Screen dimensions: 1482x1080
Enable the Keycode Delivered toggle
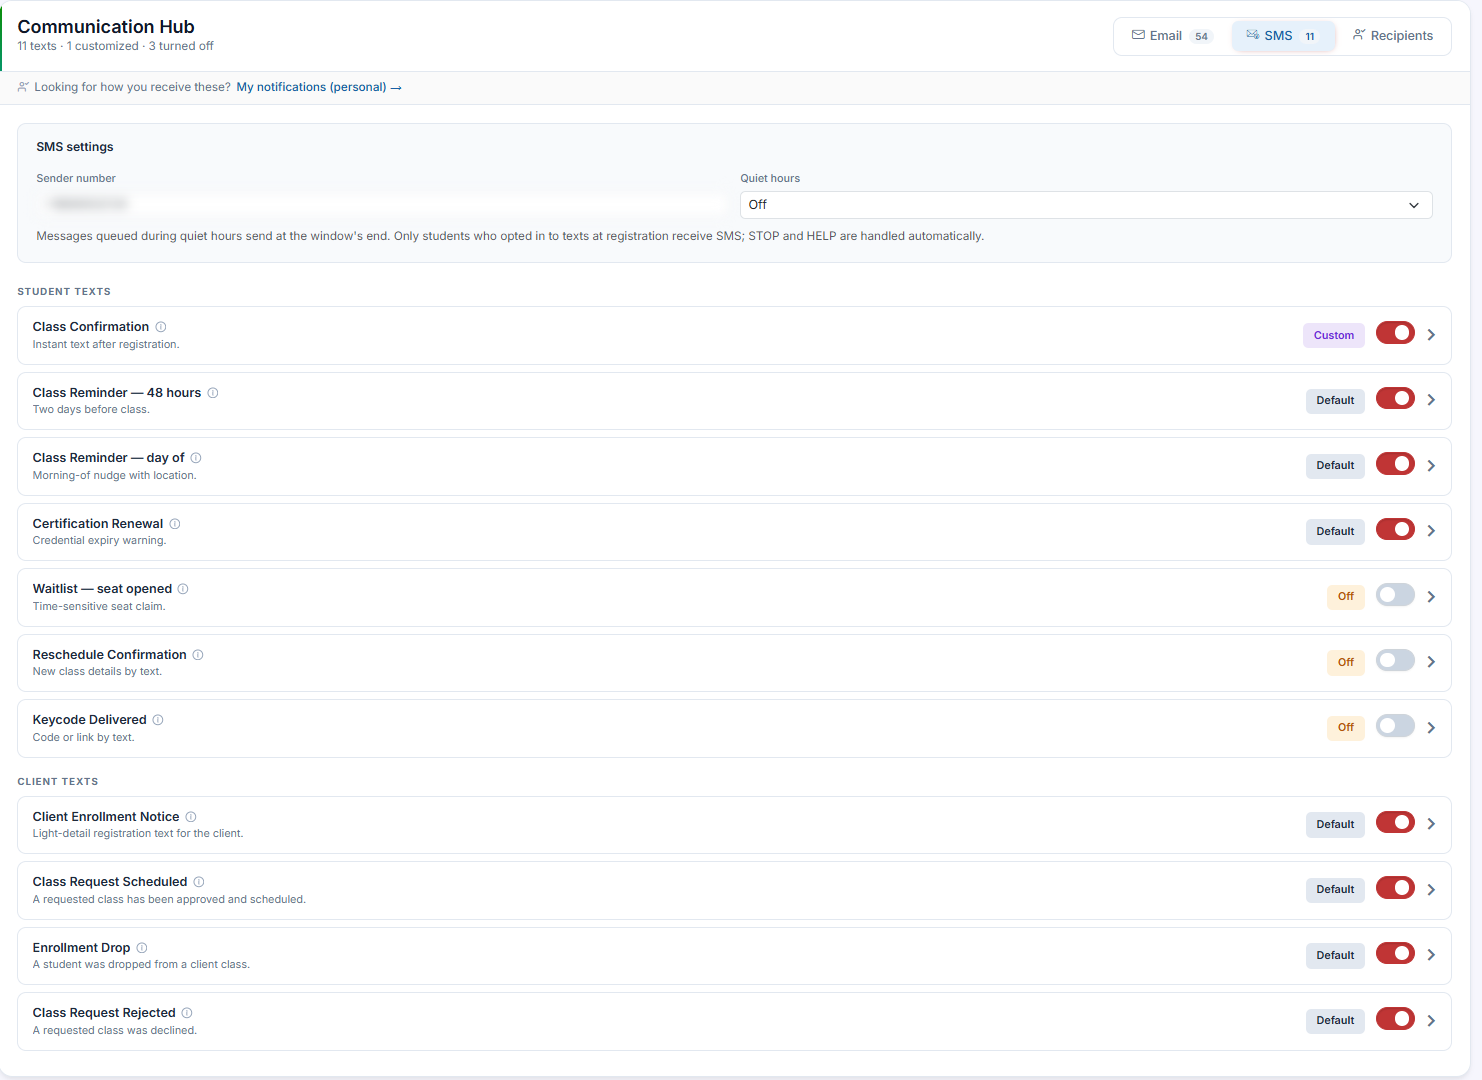[1395, 726]
